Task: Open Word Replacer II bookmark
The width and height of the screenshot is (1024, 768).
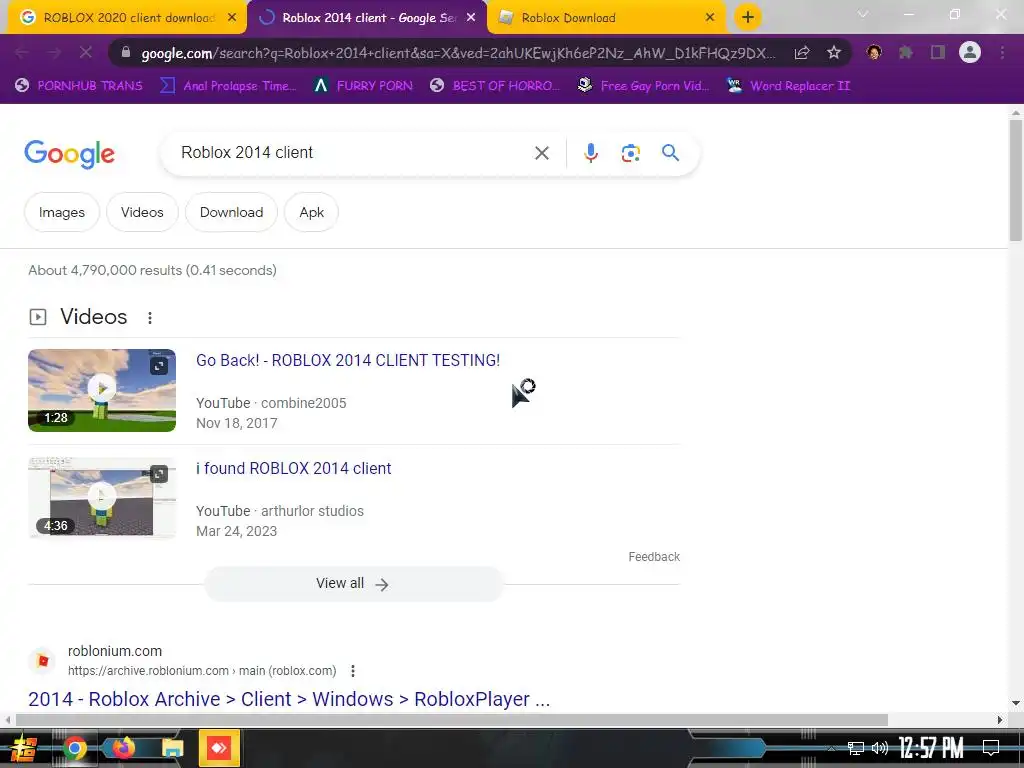Action: tap(789, 86)
